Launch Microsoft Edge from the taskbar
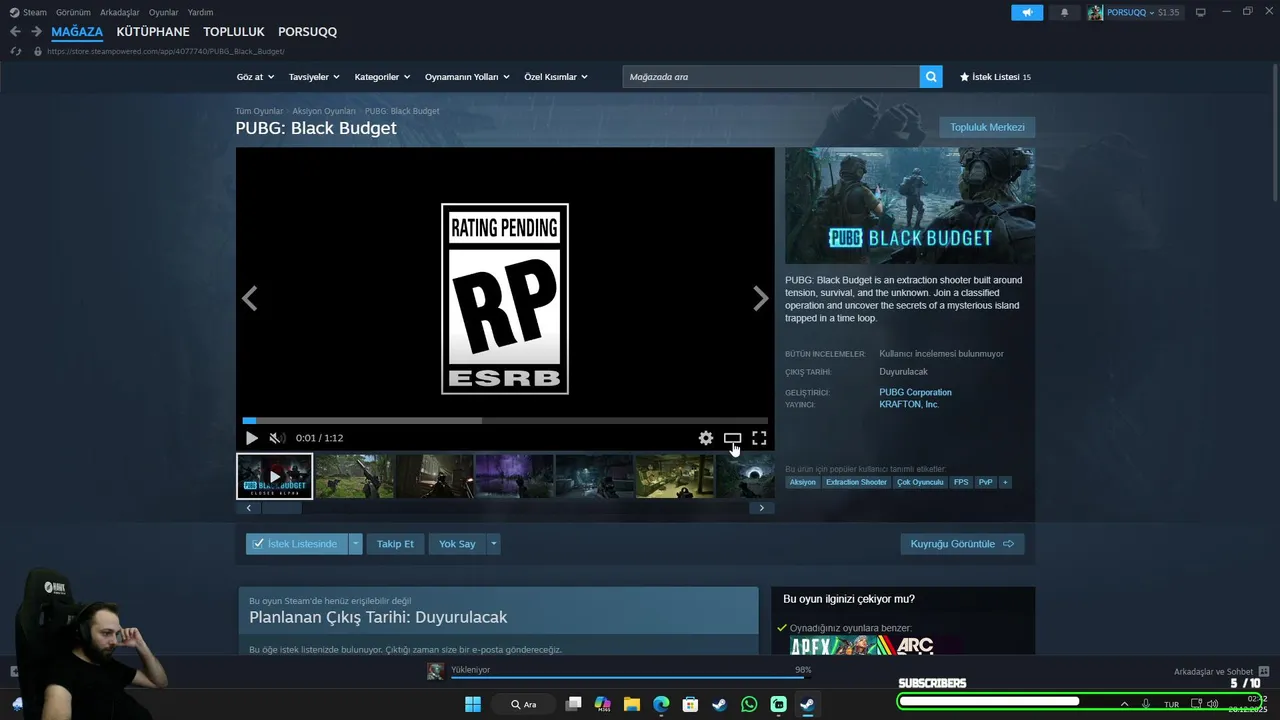The width and height of the screenshot is (1280, 720). pyautogui.click(x=661, y=704)
